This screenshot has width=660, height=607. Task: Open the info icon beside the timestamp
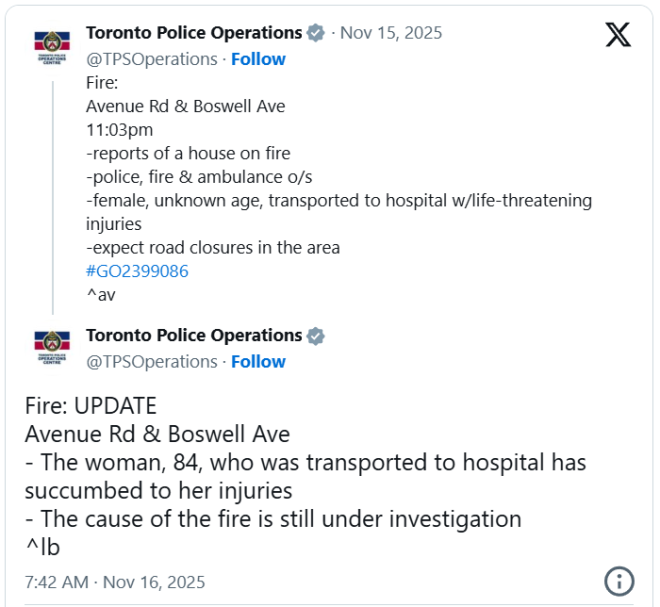(x=619, y=581)
